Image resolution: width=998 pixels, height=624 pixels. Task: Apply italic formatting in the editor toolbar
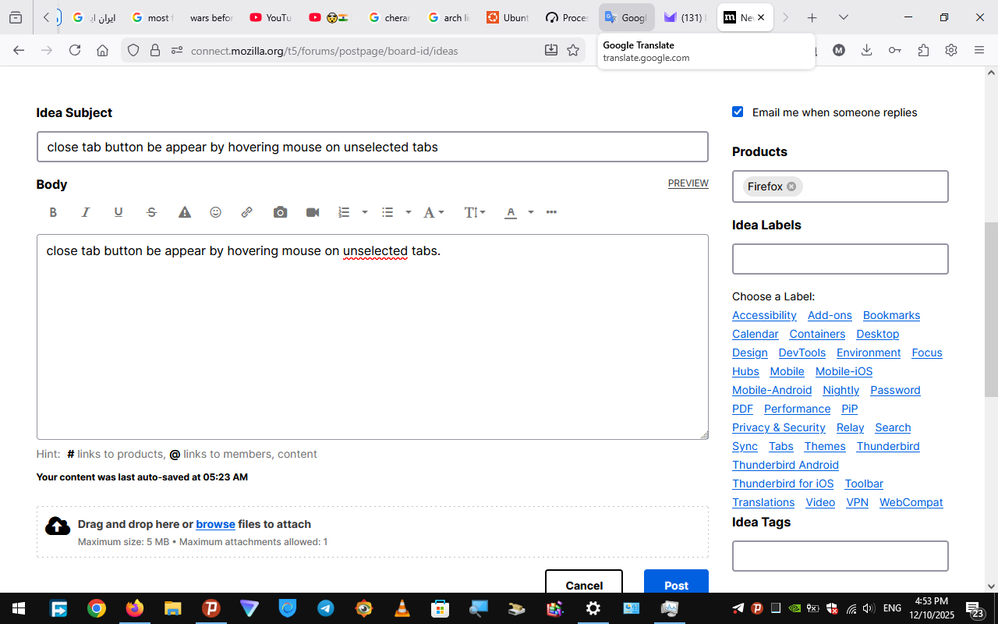[85, 212]
